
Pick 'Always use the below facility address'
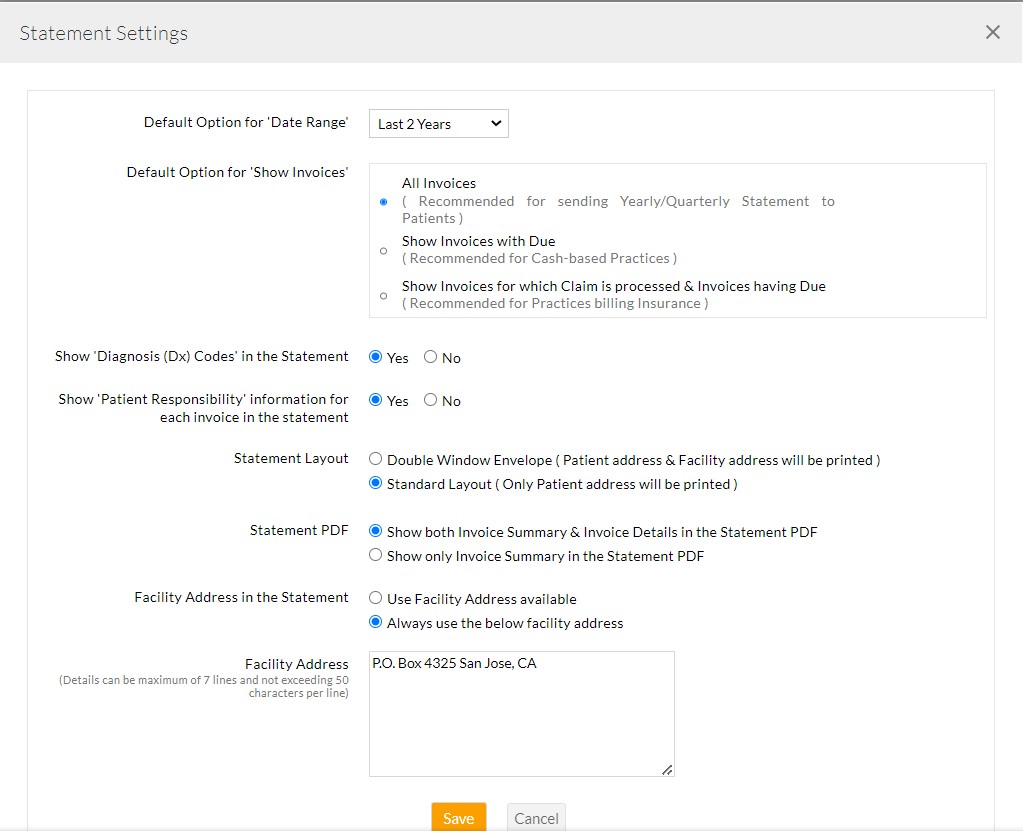(375, 621)
